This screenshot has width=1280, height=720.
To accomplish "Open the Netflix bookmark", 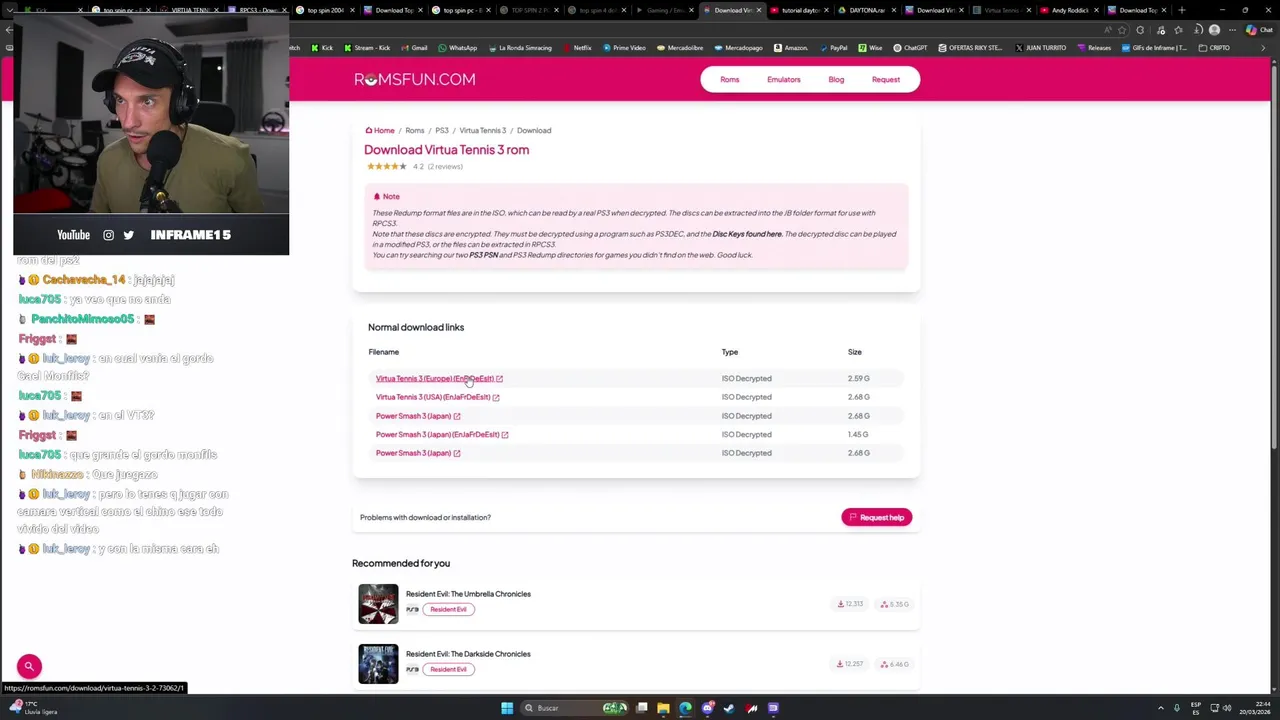I will click(577, 48).
